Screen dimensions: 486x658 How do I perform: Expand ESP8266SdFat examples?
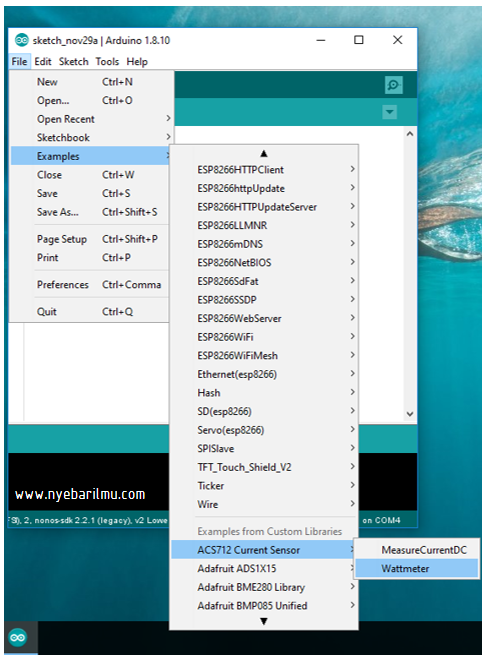click(264, 281)
